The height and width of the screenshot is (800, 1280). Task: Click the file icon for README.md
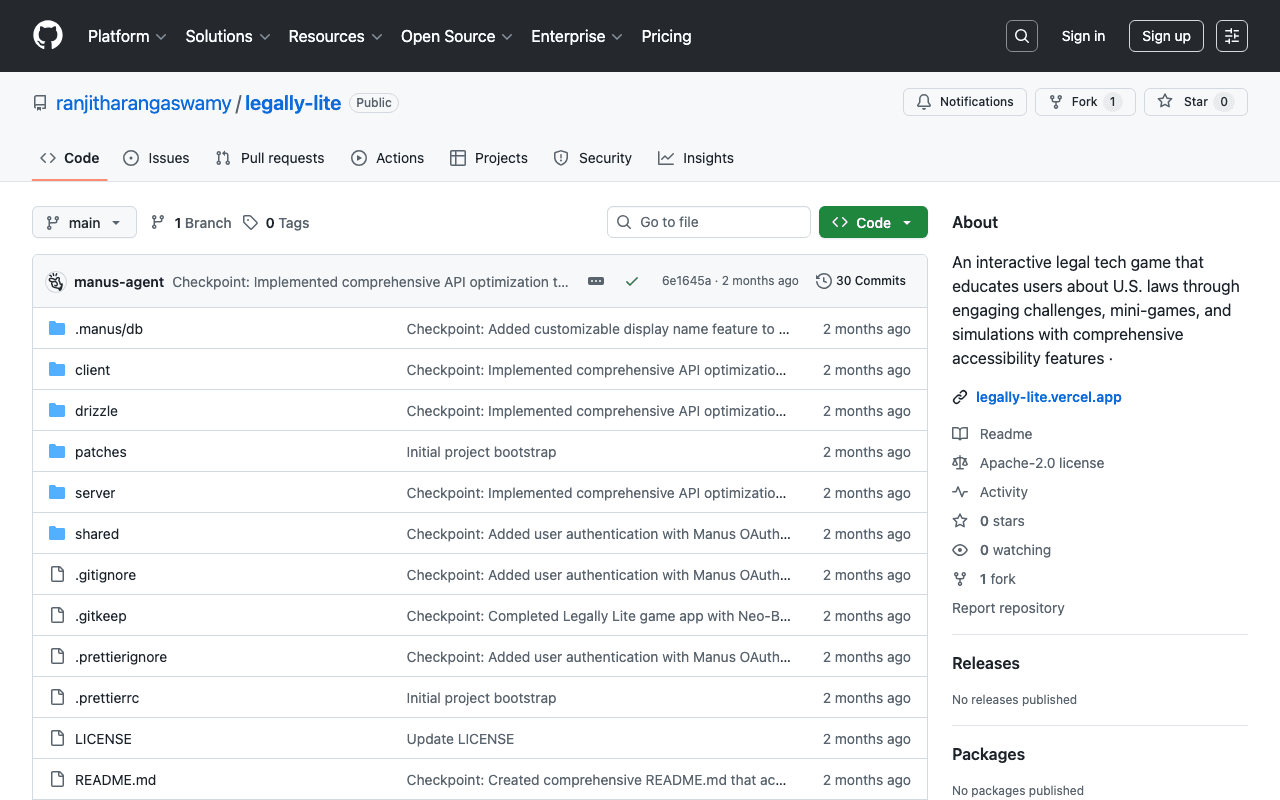pos(57,780)
